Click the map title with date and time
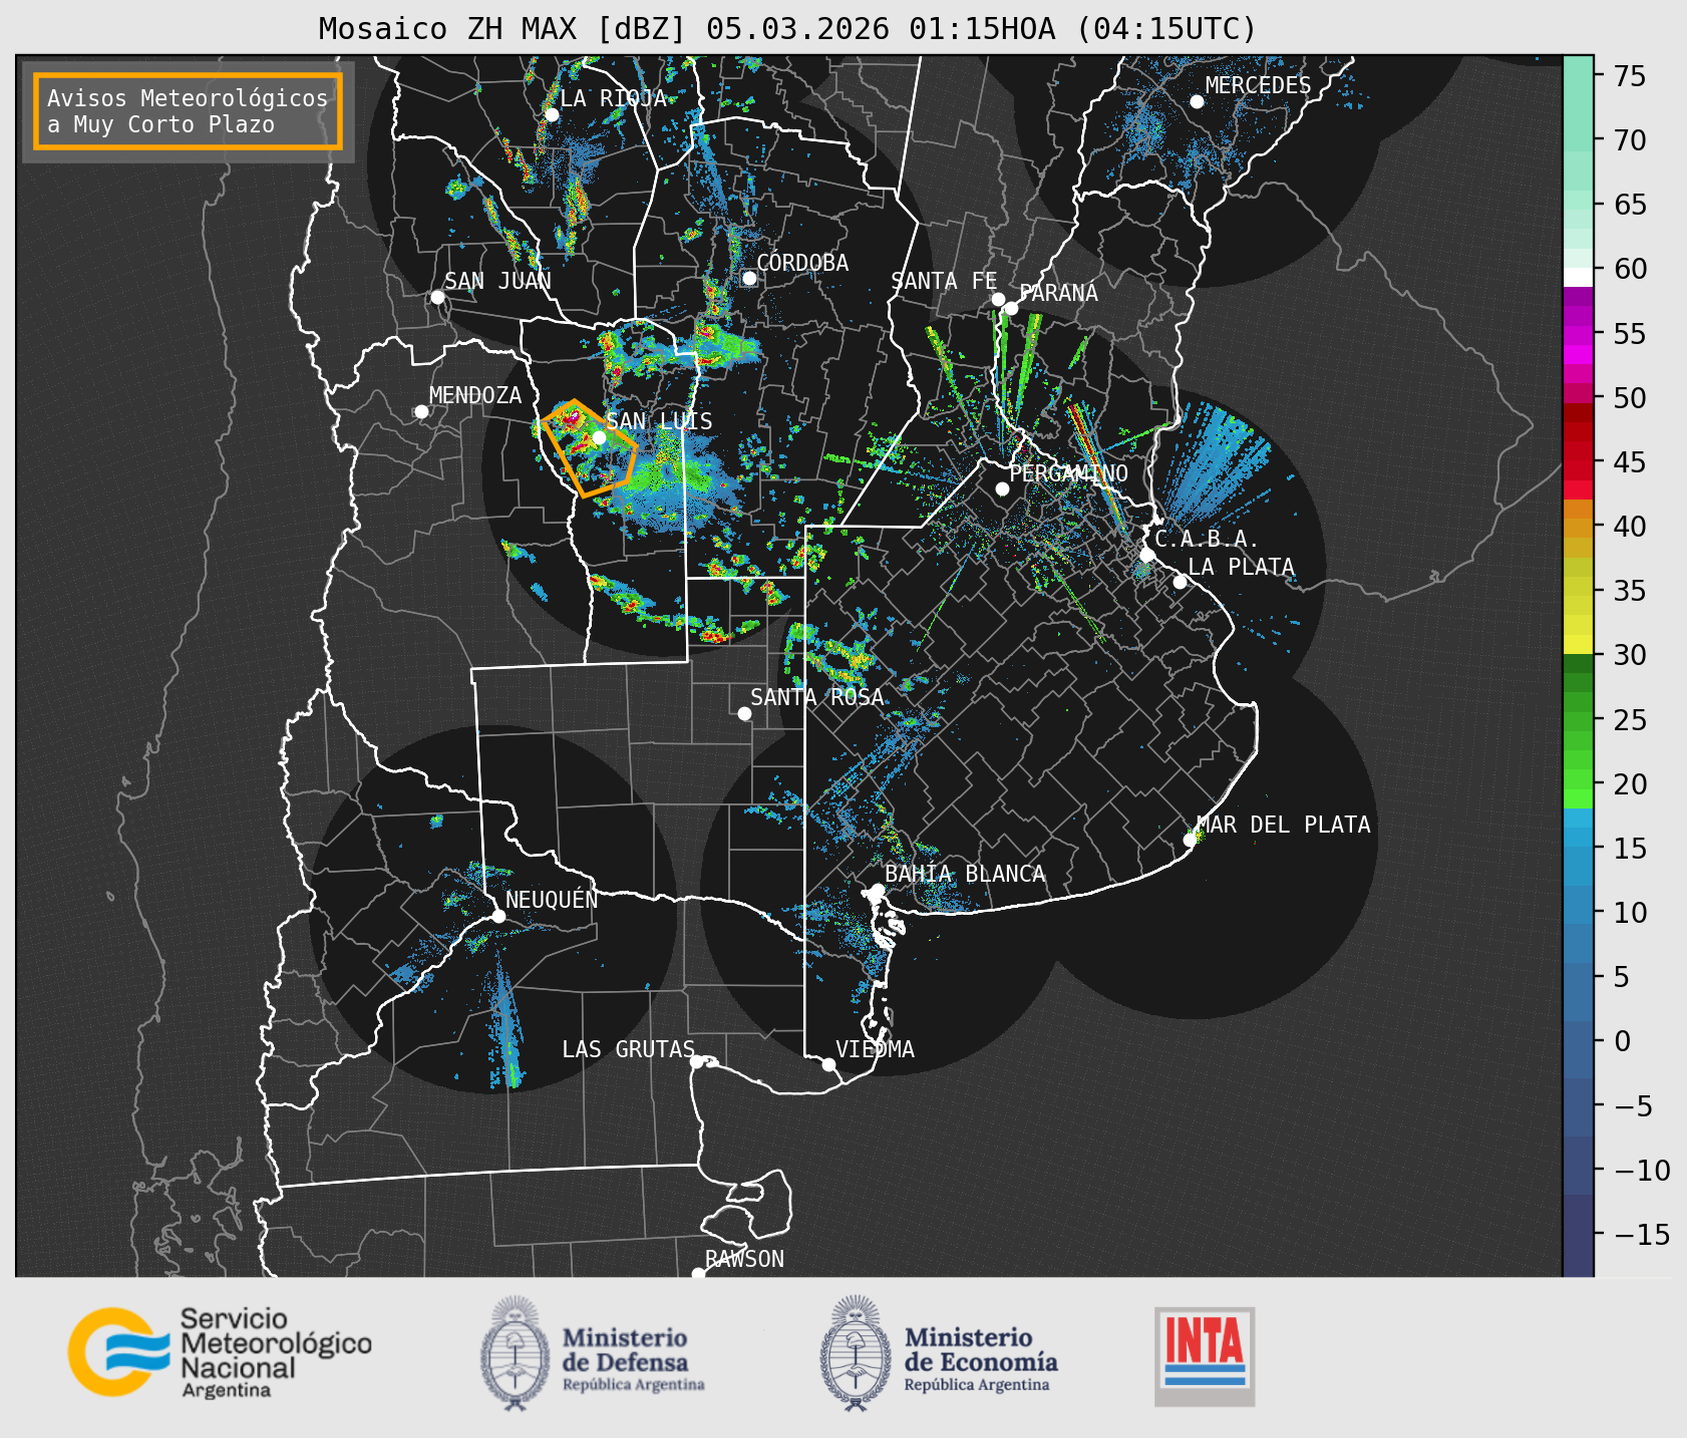Screen dimensions: 1687x1438 787,29
